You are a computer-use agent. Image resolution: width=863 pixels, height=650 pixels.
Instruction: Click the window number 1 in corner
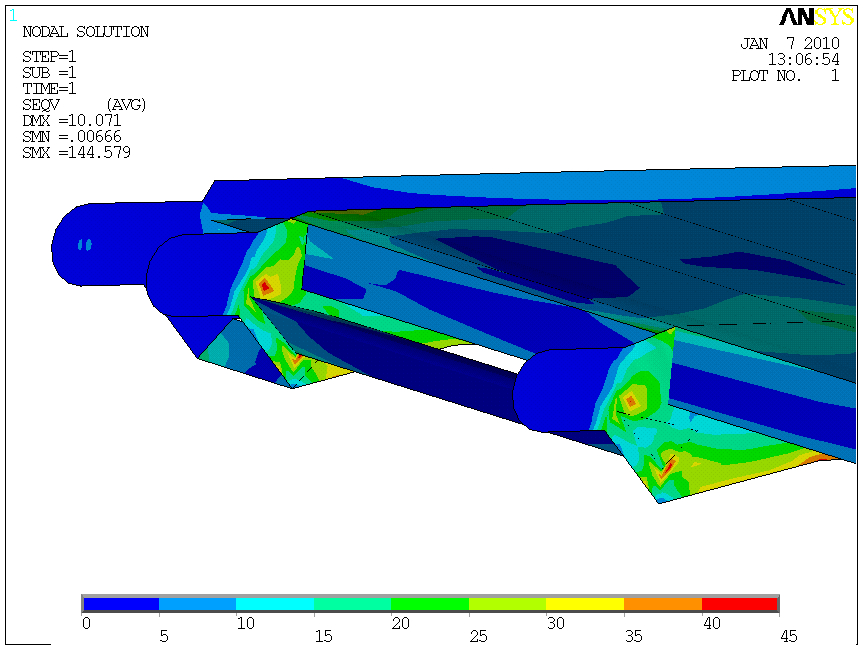(x=13, y=16)
